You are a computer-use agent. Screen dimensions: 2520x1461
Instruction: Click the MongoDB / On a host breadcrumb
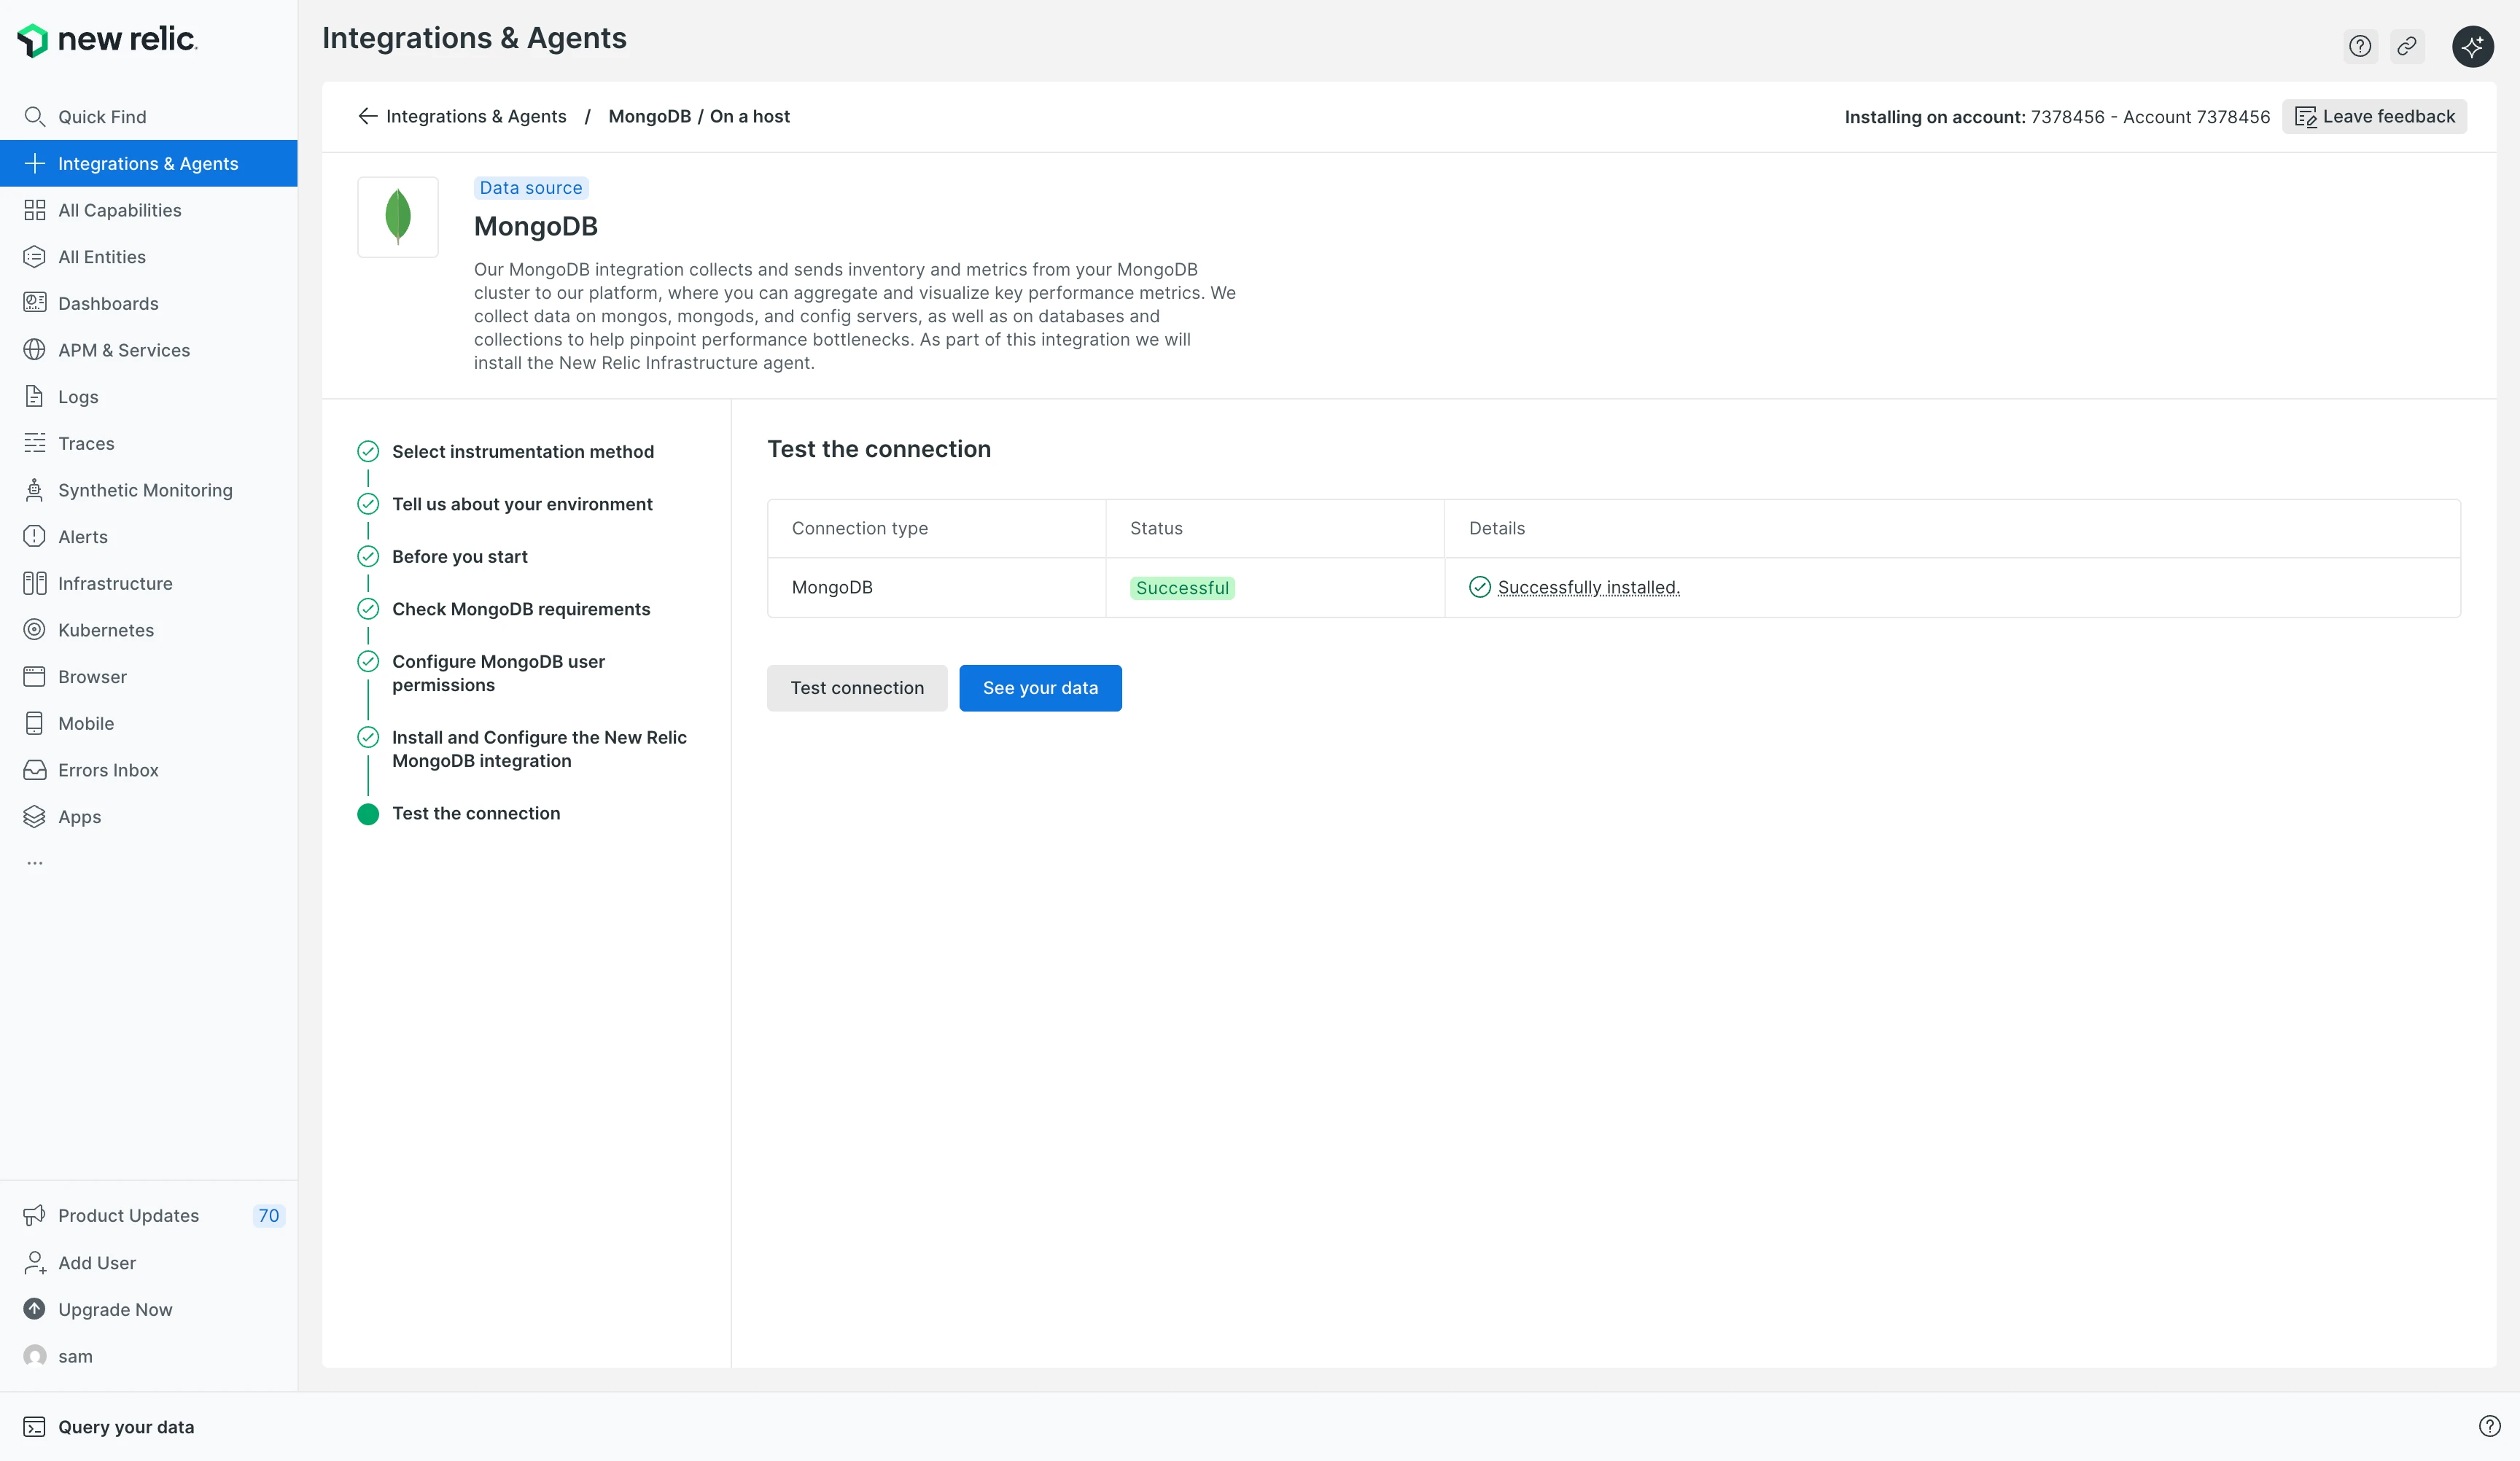(699, 116)
